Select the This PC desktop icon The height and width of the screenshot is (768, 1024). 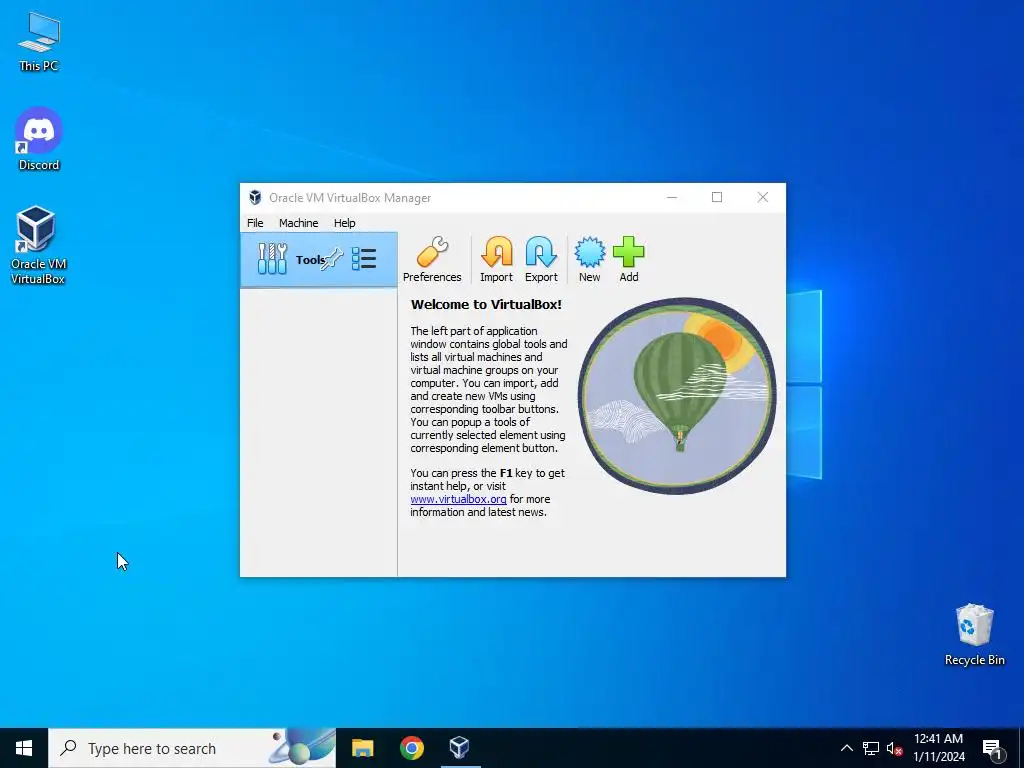[39, 42]
